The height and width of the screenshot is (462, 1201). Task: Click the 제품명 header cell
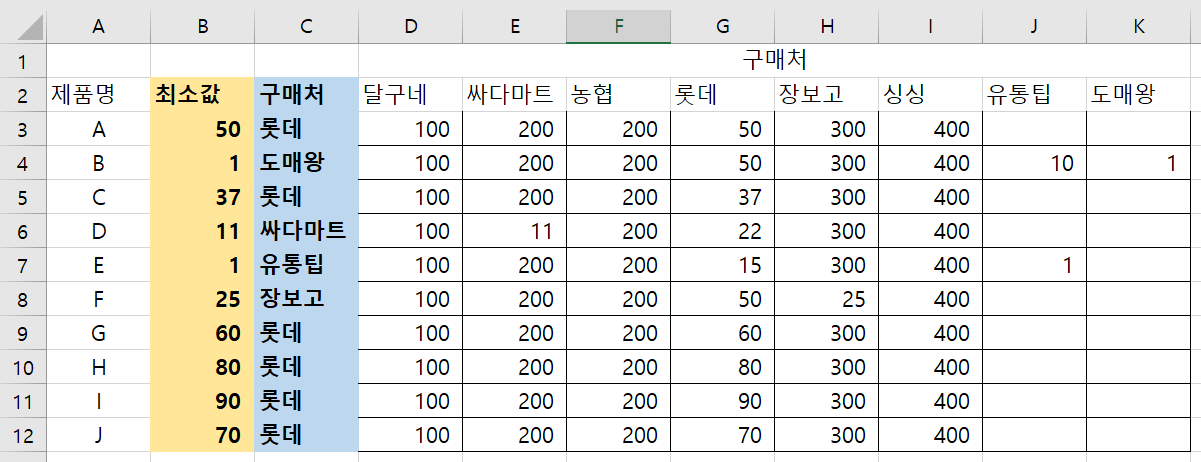pos(98,95)
